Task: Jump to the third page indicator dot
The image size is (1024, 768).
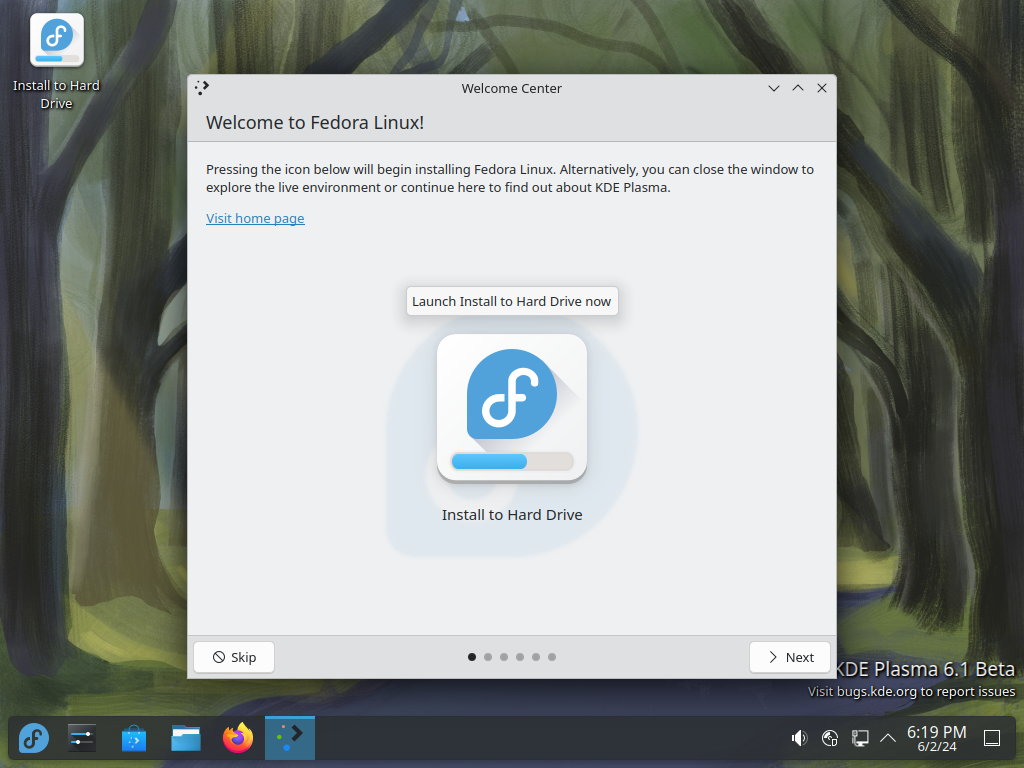Action: [x=504, y=657]
